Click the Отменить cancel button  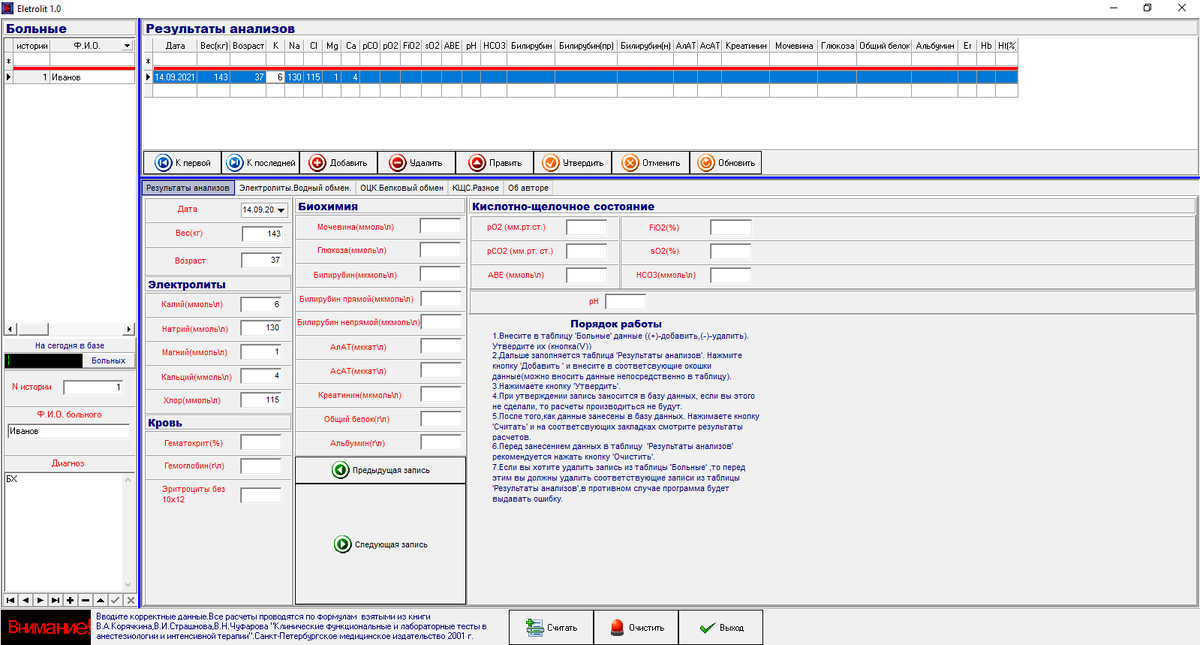[650, 162]
